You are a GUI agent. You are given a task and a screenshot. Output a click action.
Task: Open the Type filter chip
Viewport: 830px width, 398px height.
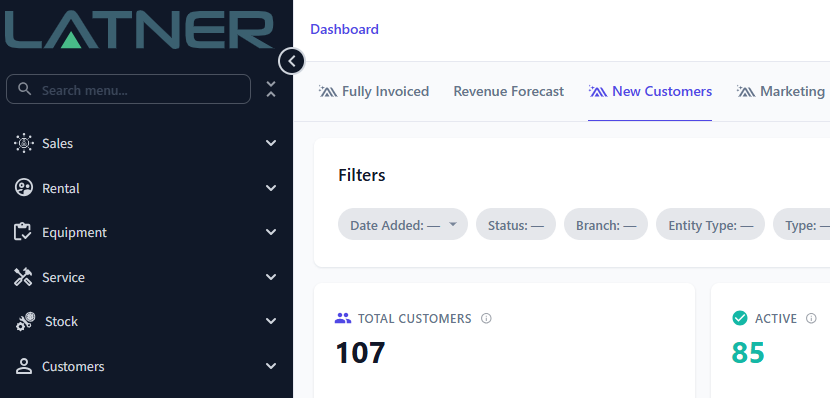pos(801,224)
